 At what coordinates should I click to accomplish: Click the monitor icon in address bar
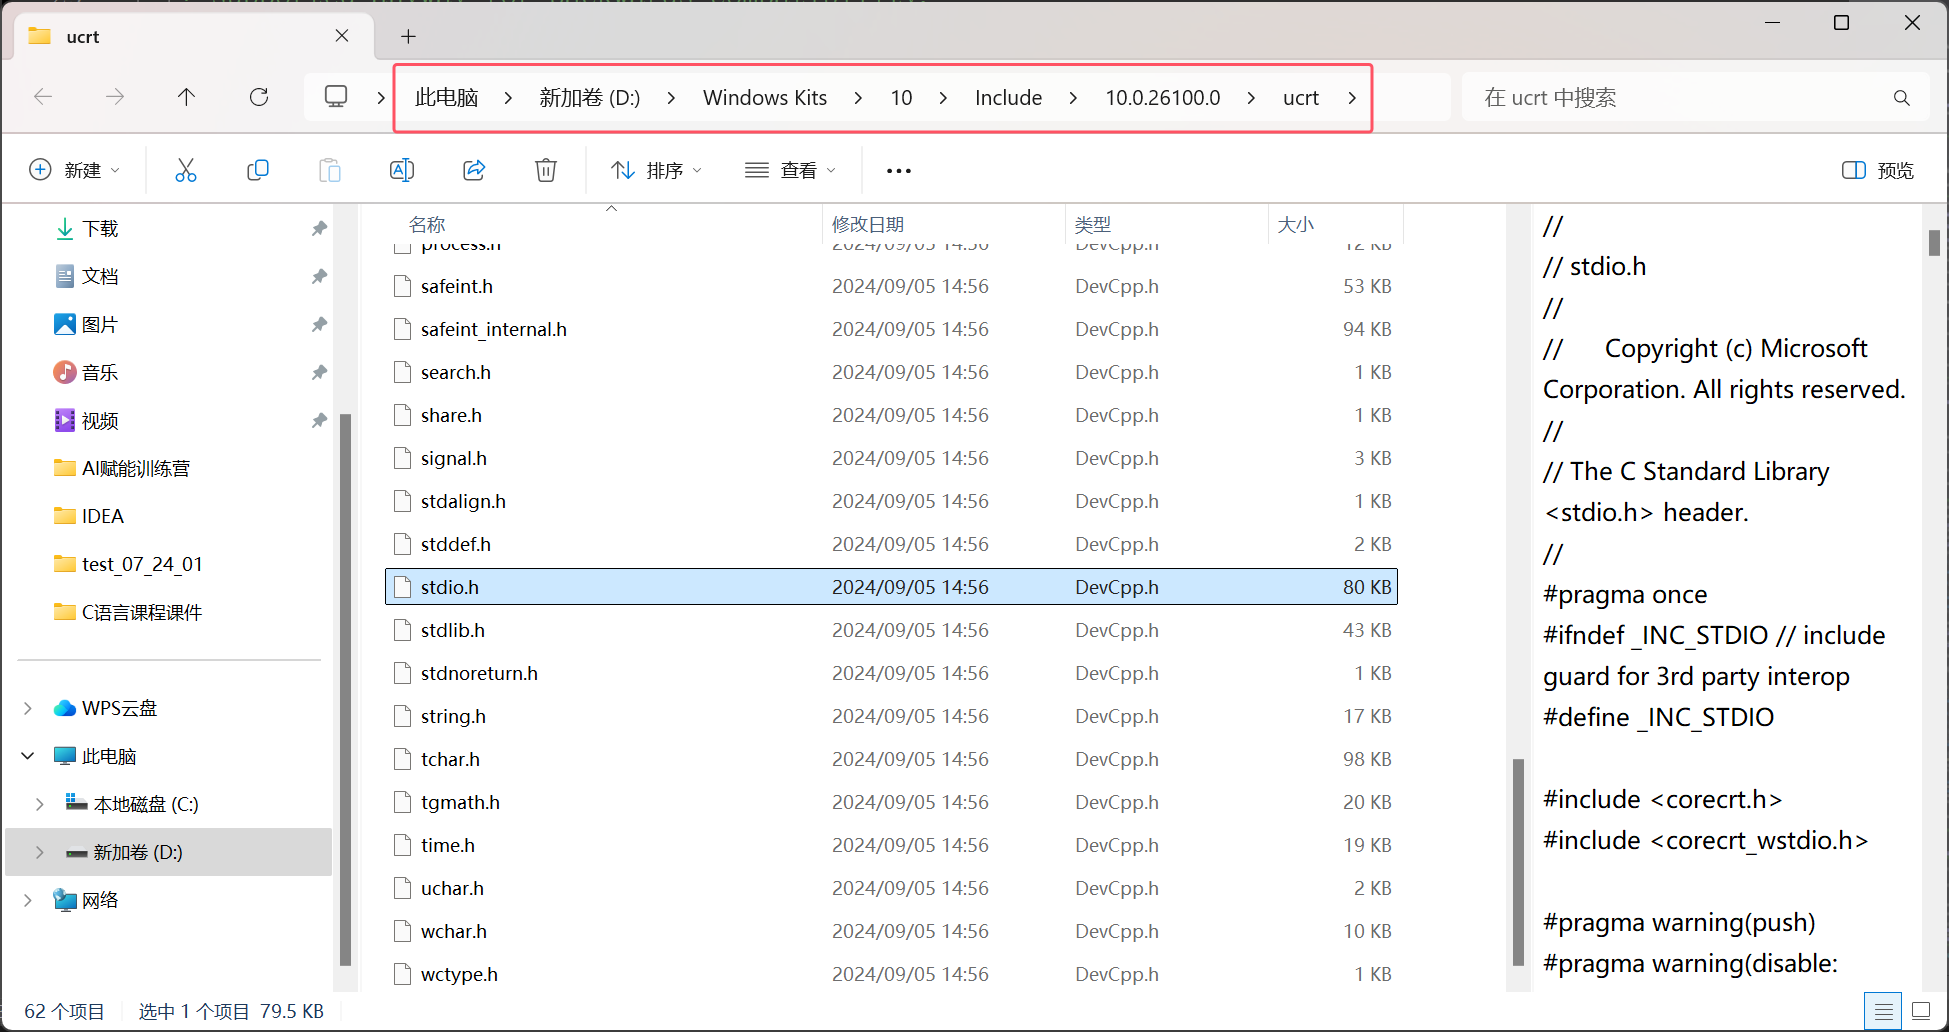pos(336,97)
